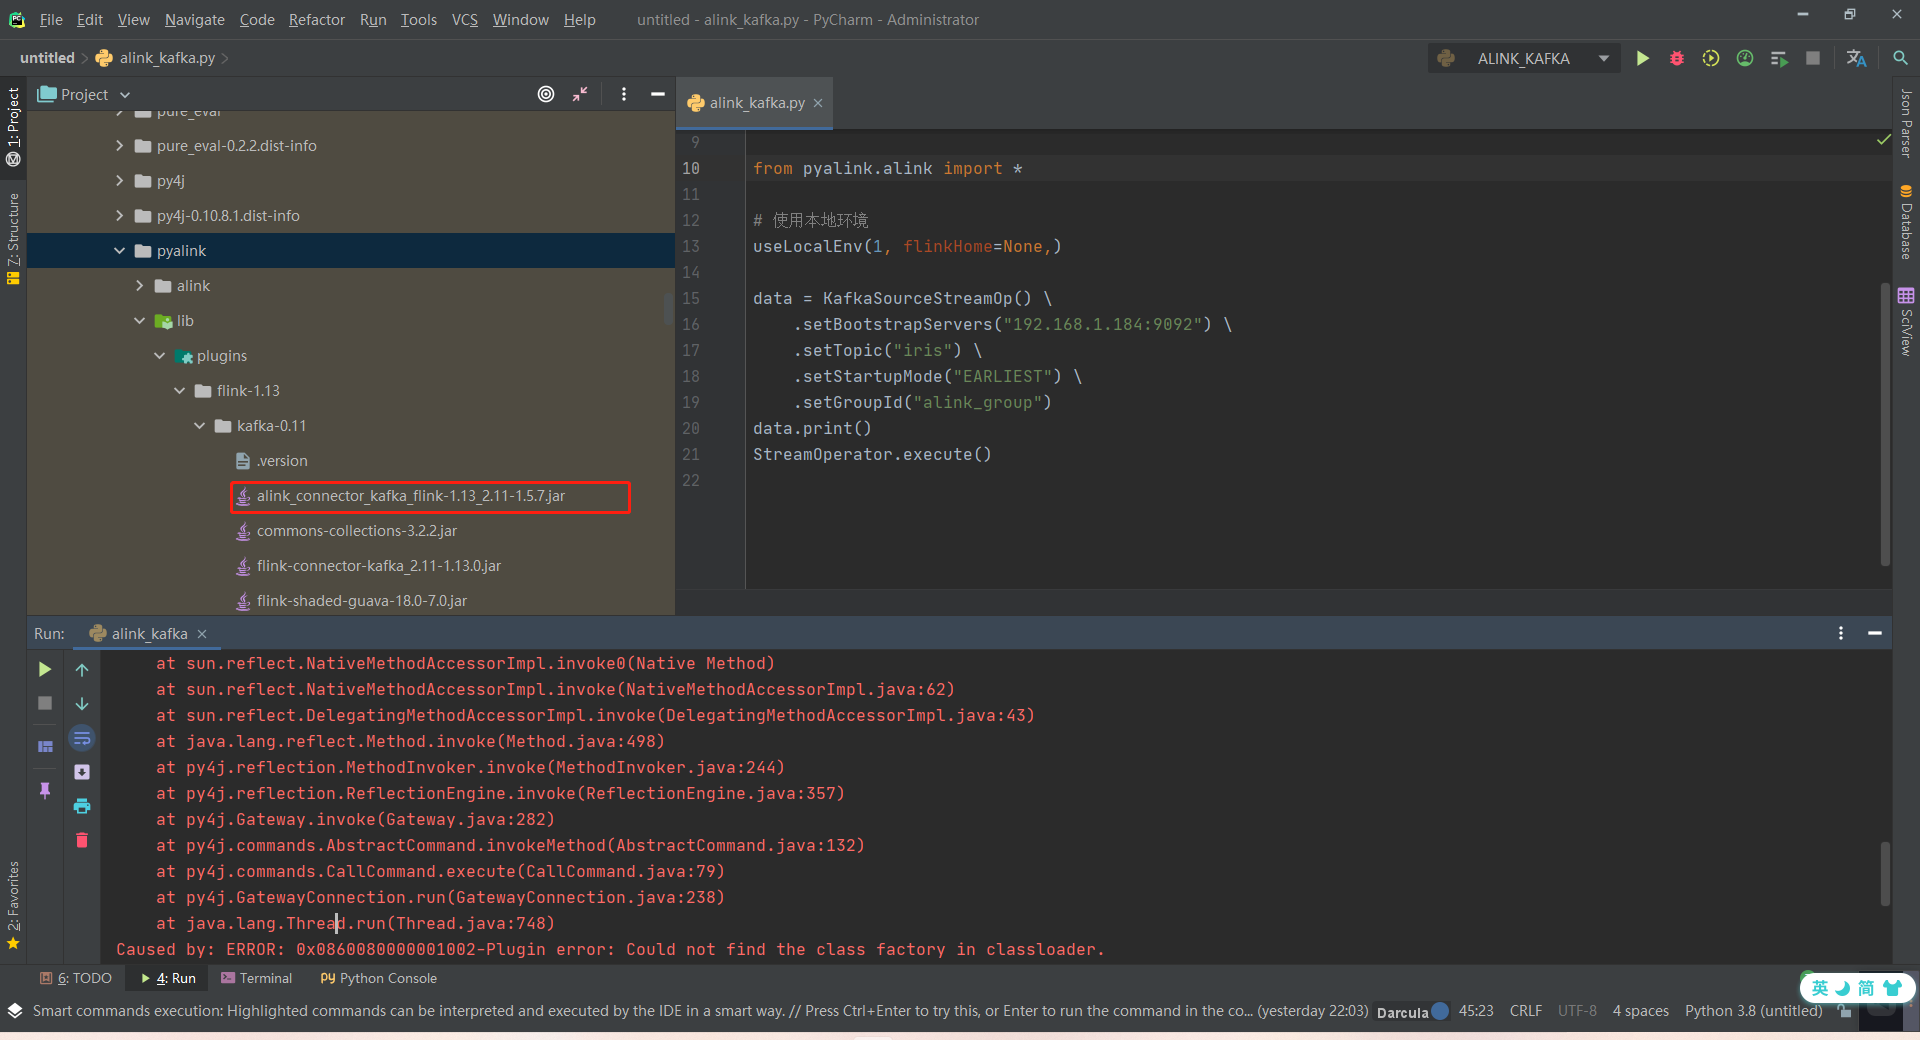The image size is (1920, 1040).
Task: Expand the py4j folder
Action: click(x=120, y=181)
